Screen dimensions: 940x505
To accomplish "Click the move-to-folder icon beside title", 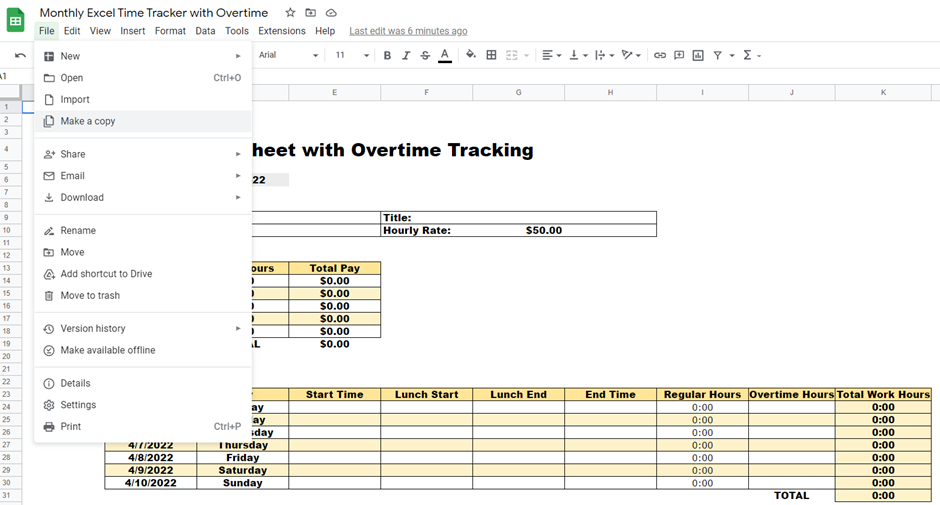I will 311,13.
